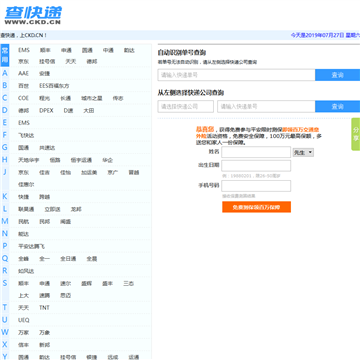Choose 如风达 courier

tap(26, 271)
